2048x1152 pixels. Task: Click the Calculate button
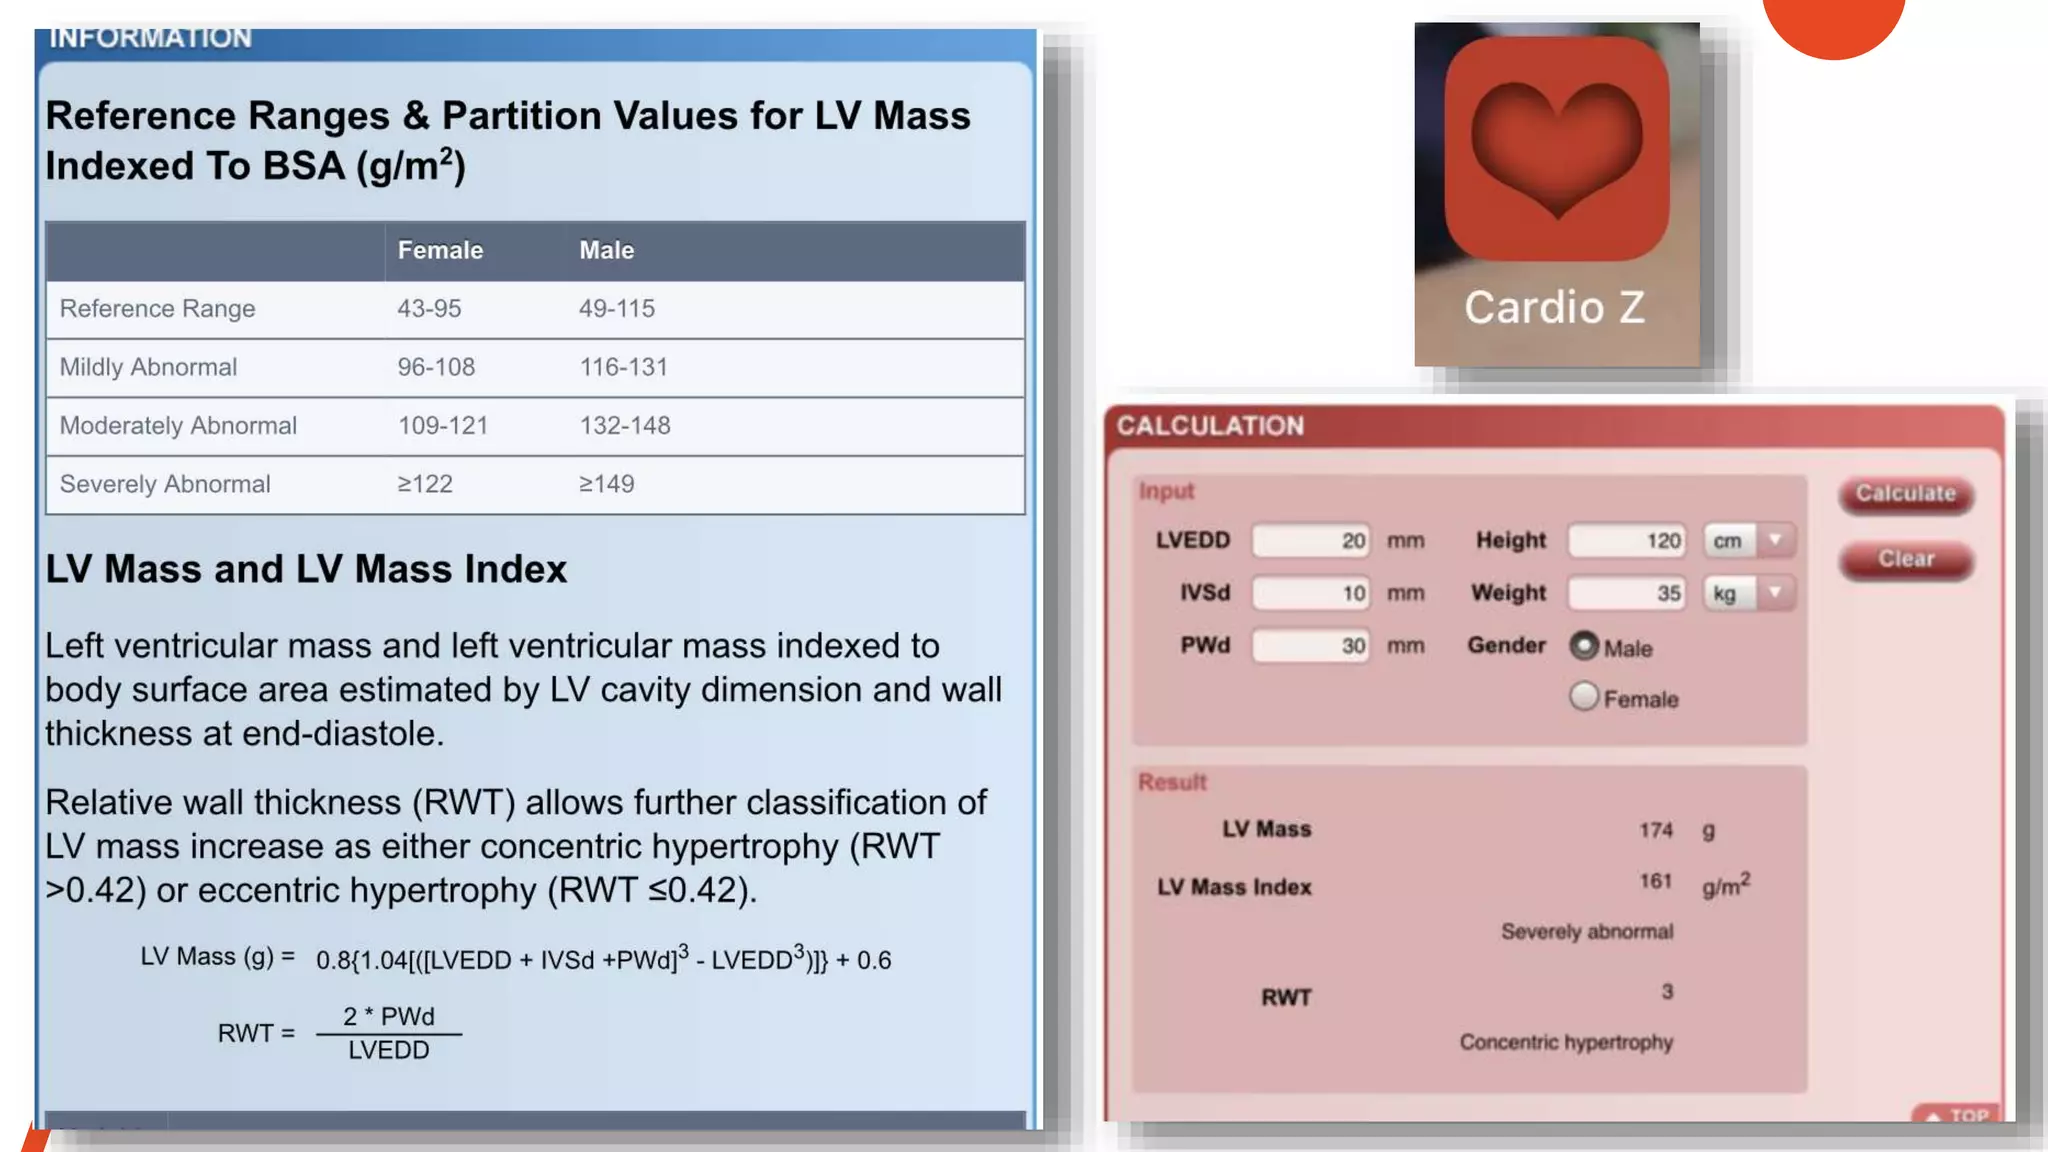coord(1905,494)
